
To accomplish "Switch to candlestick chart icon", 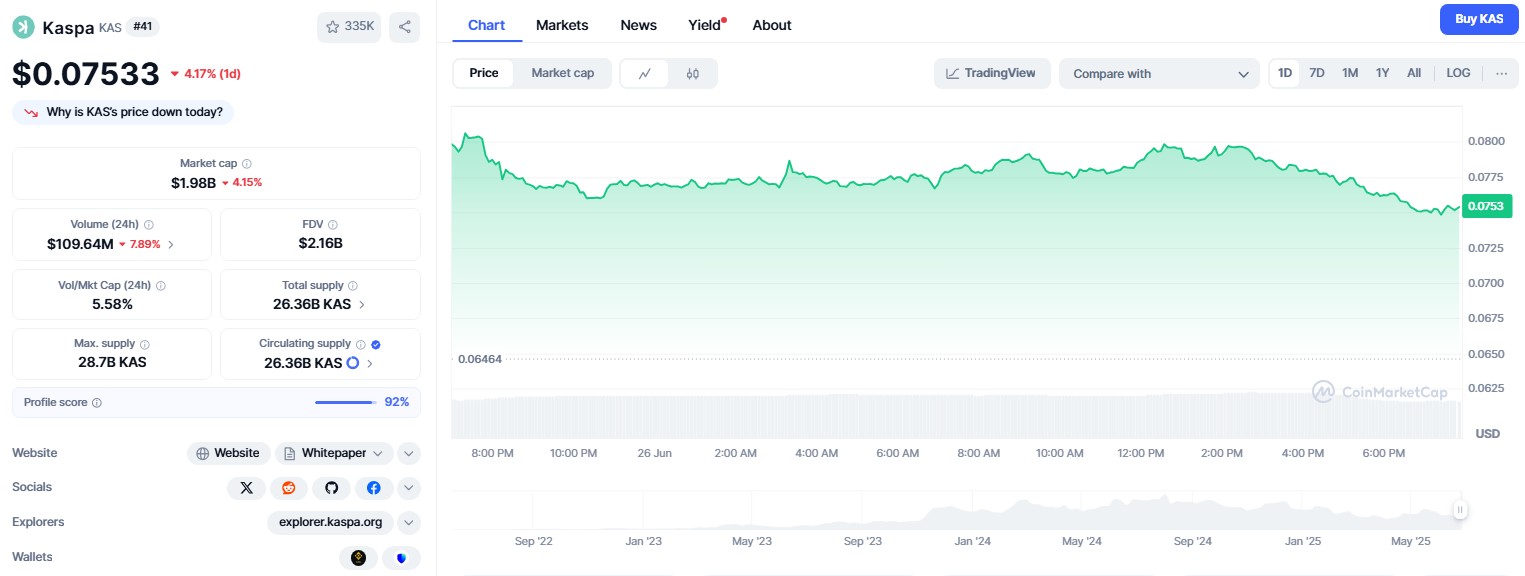I will coord(693,73).
